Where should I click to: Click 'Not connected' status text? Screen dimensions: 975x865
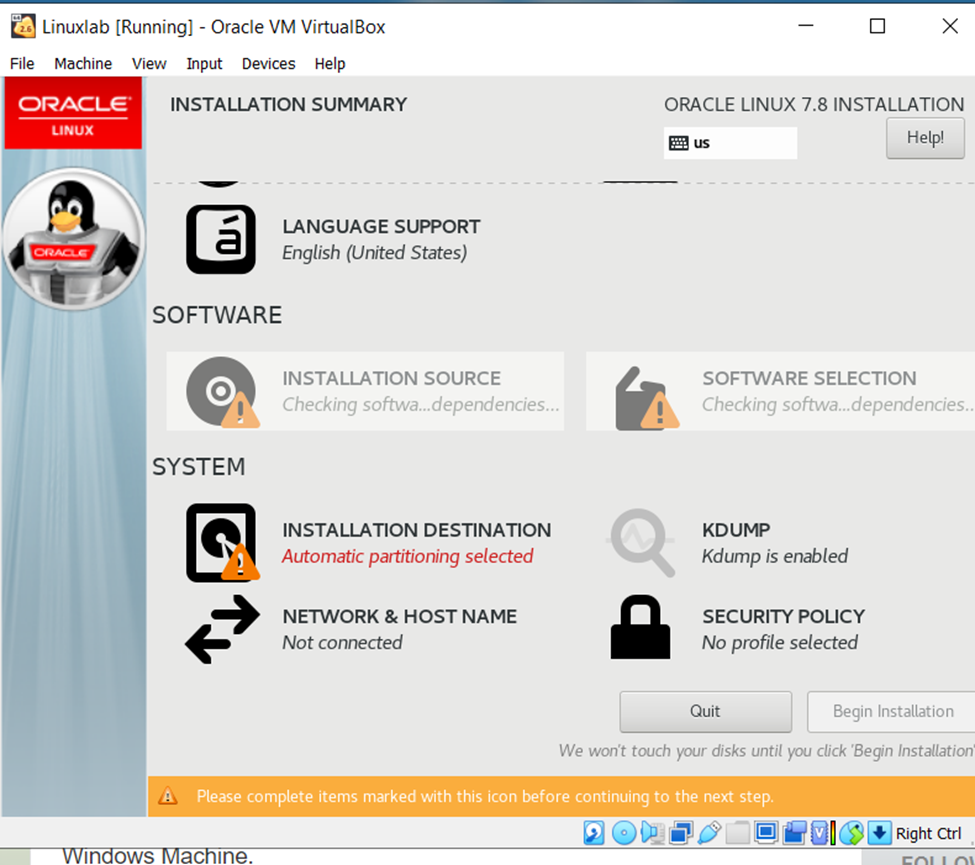(x=342, y=642)
